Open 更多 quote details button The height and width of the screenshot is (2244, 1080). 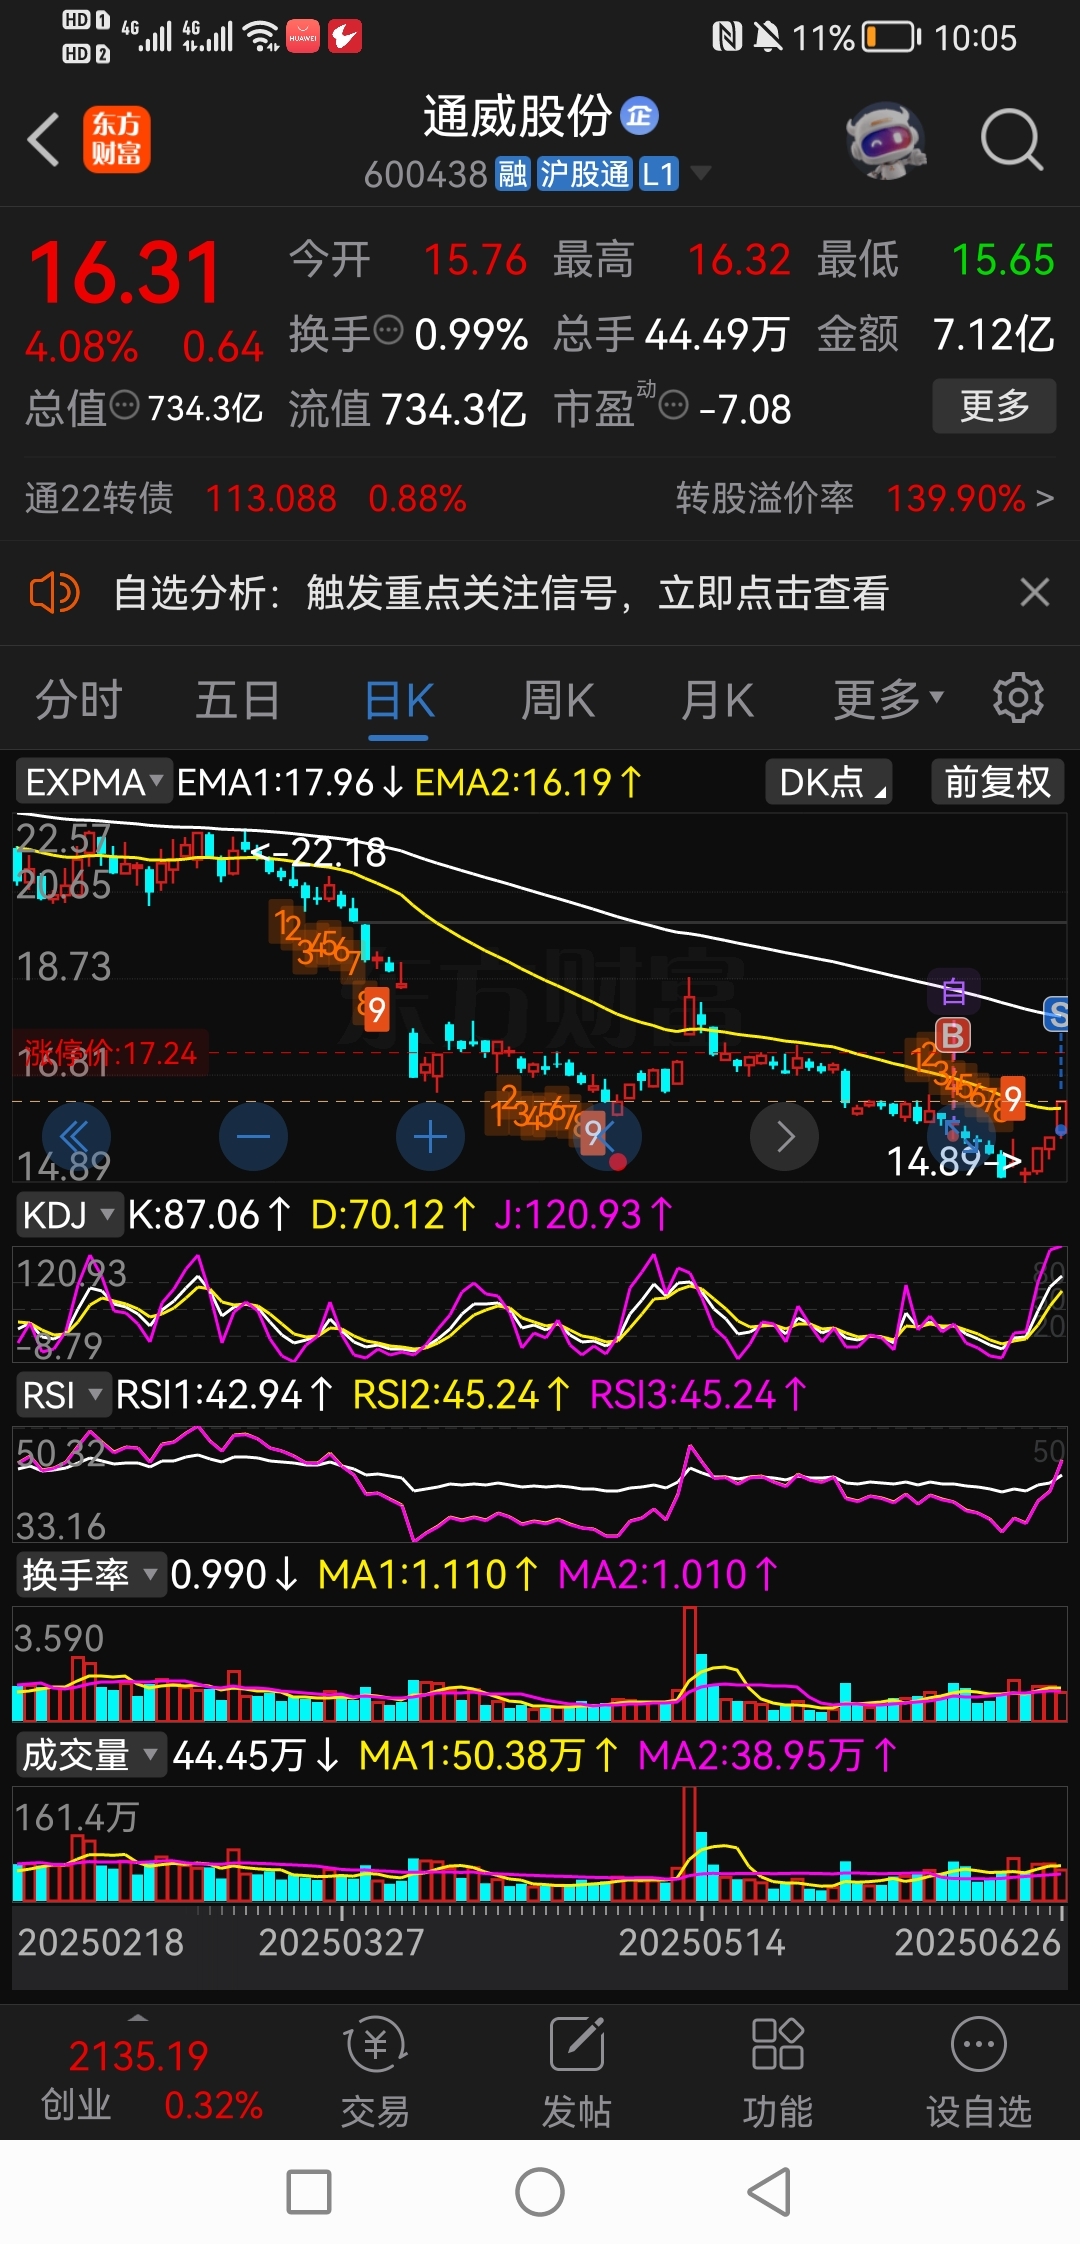[x=994, y=406]
